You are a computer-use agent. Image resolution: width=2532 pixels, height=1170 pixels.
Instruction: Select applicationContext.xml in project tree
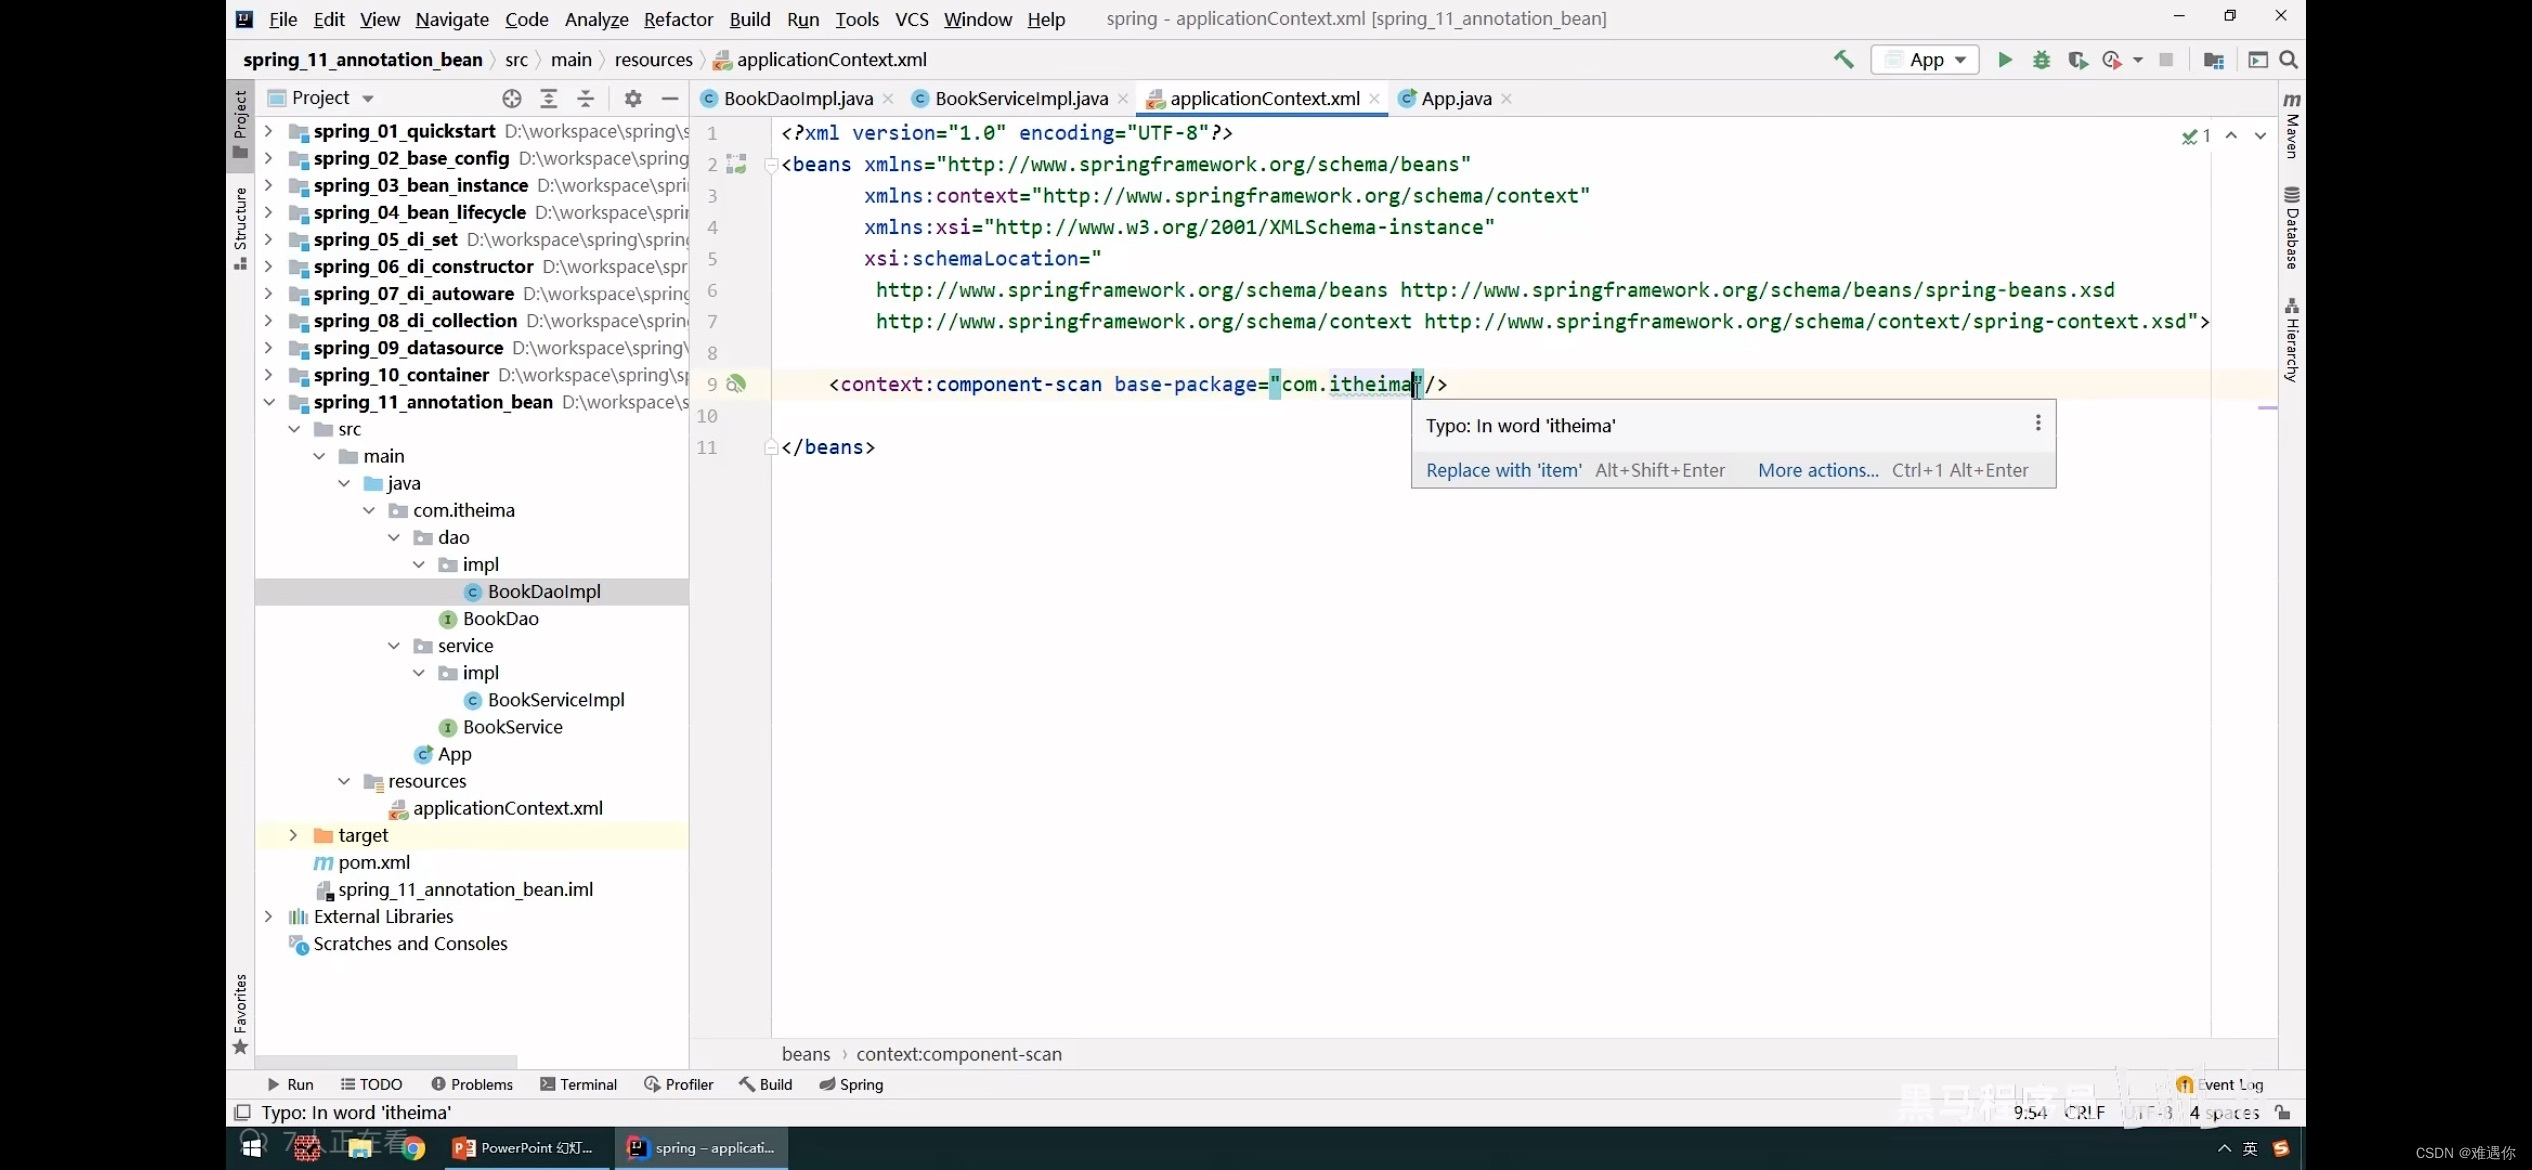click(507, 808)
